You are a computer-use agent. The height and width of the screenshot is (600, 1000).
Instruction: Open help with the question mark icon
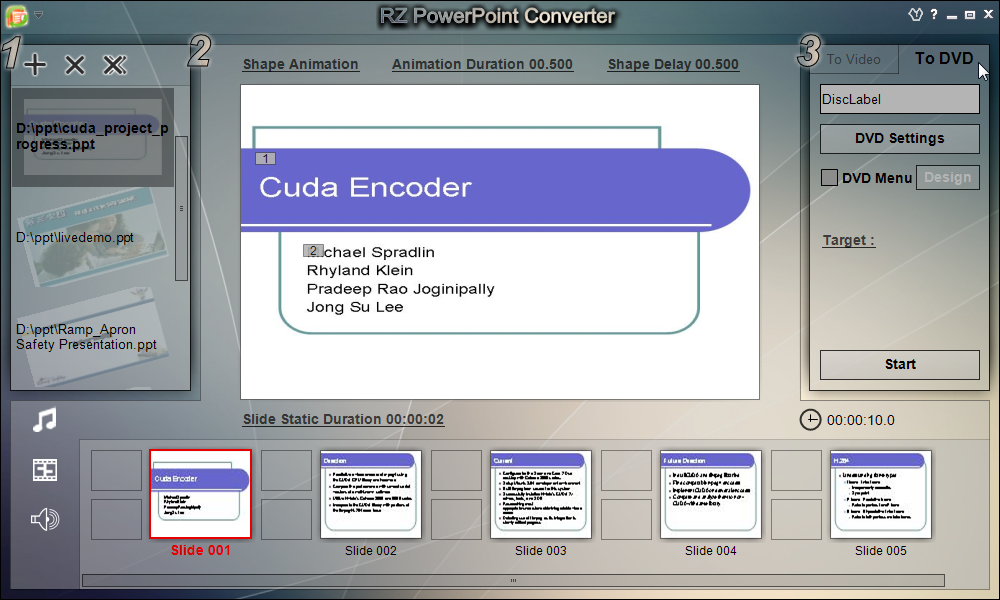click(x=933, y=14)
